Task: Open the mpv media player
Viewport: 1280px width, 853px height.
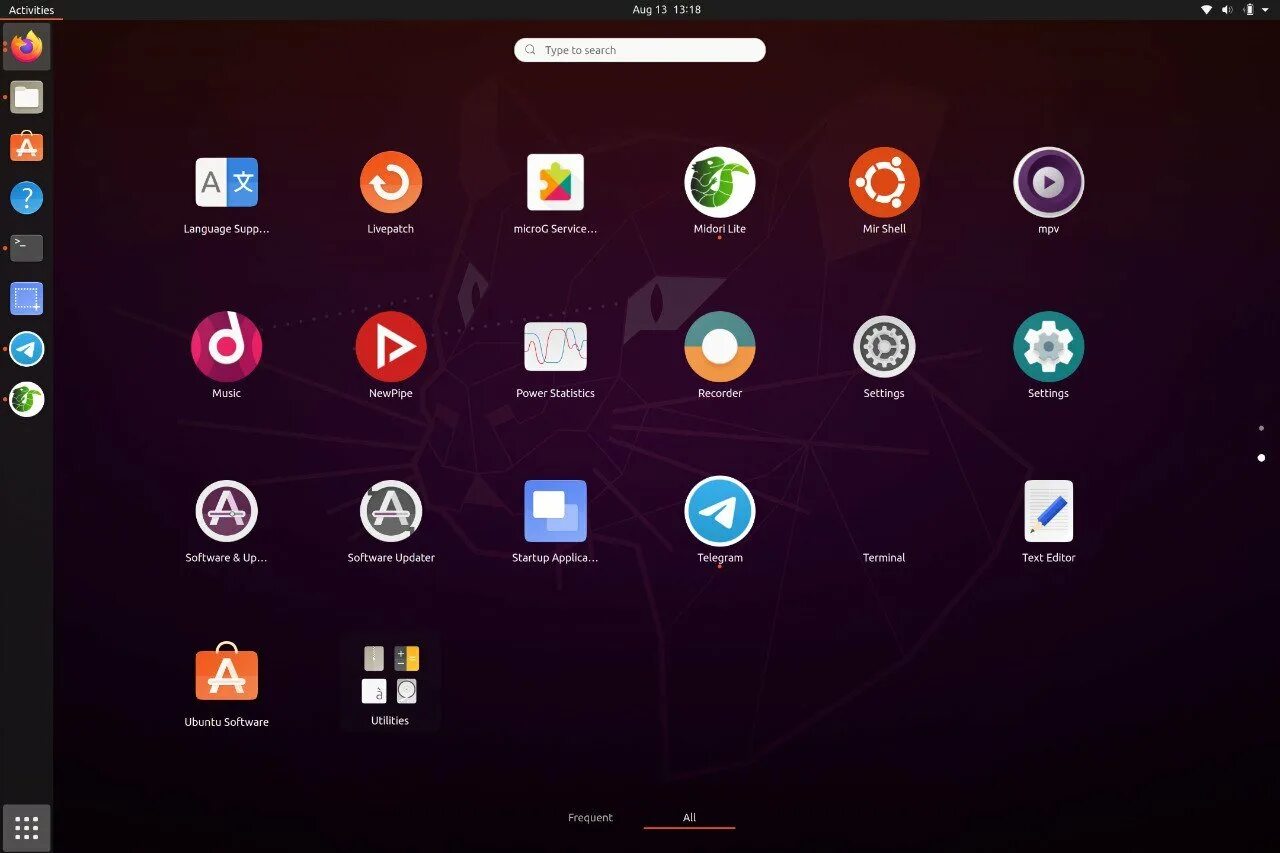Action: (1048, 183)
